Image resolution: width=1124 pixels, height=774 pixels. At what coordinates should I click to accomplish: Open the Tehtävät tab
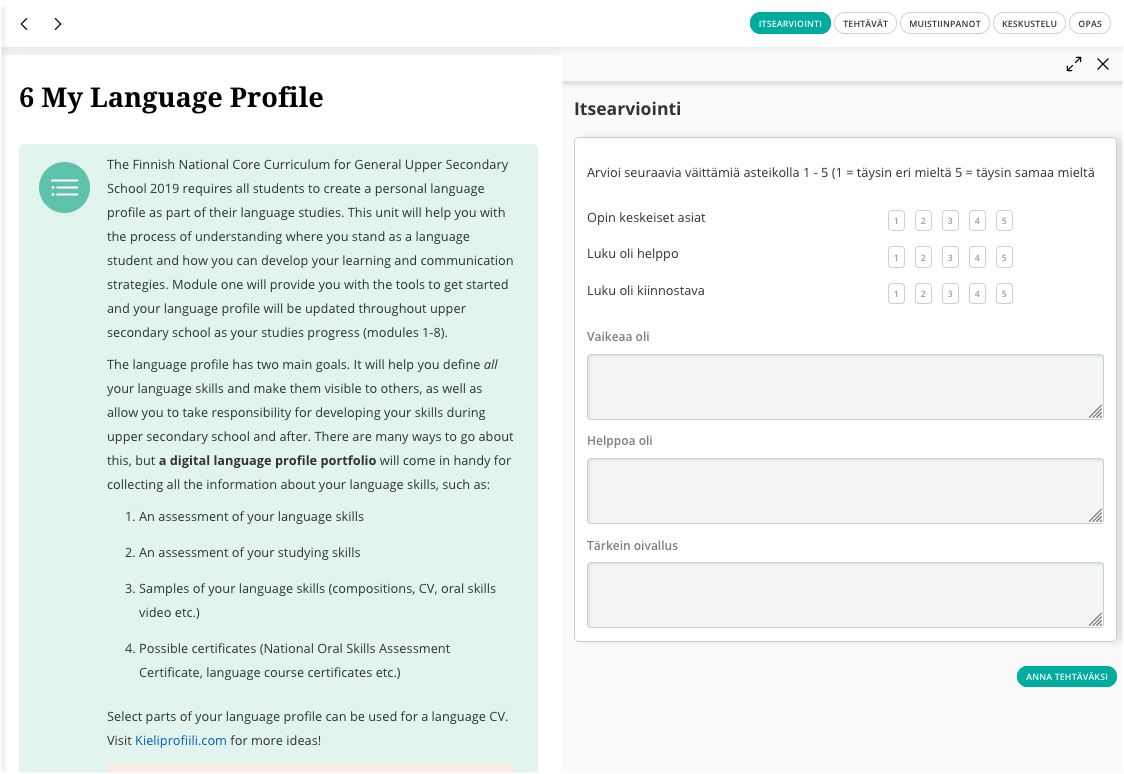865,24
